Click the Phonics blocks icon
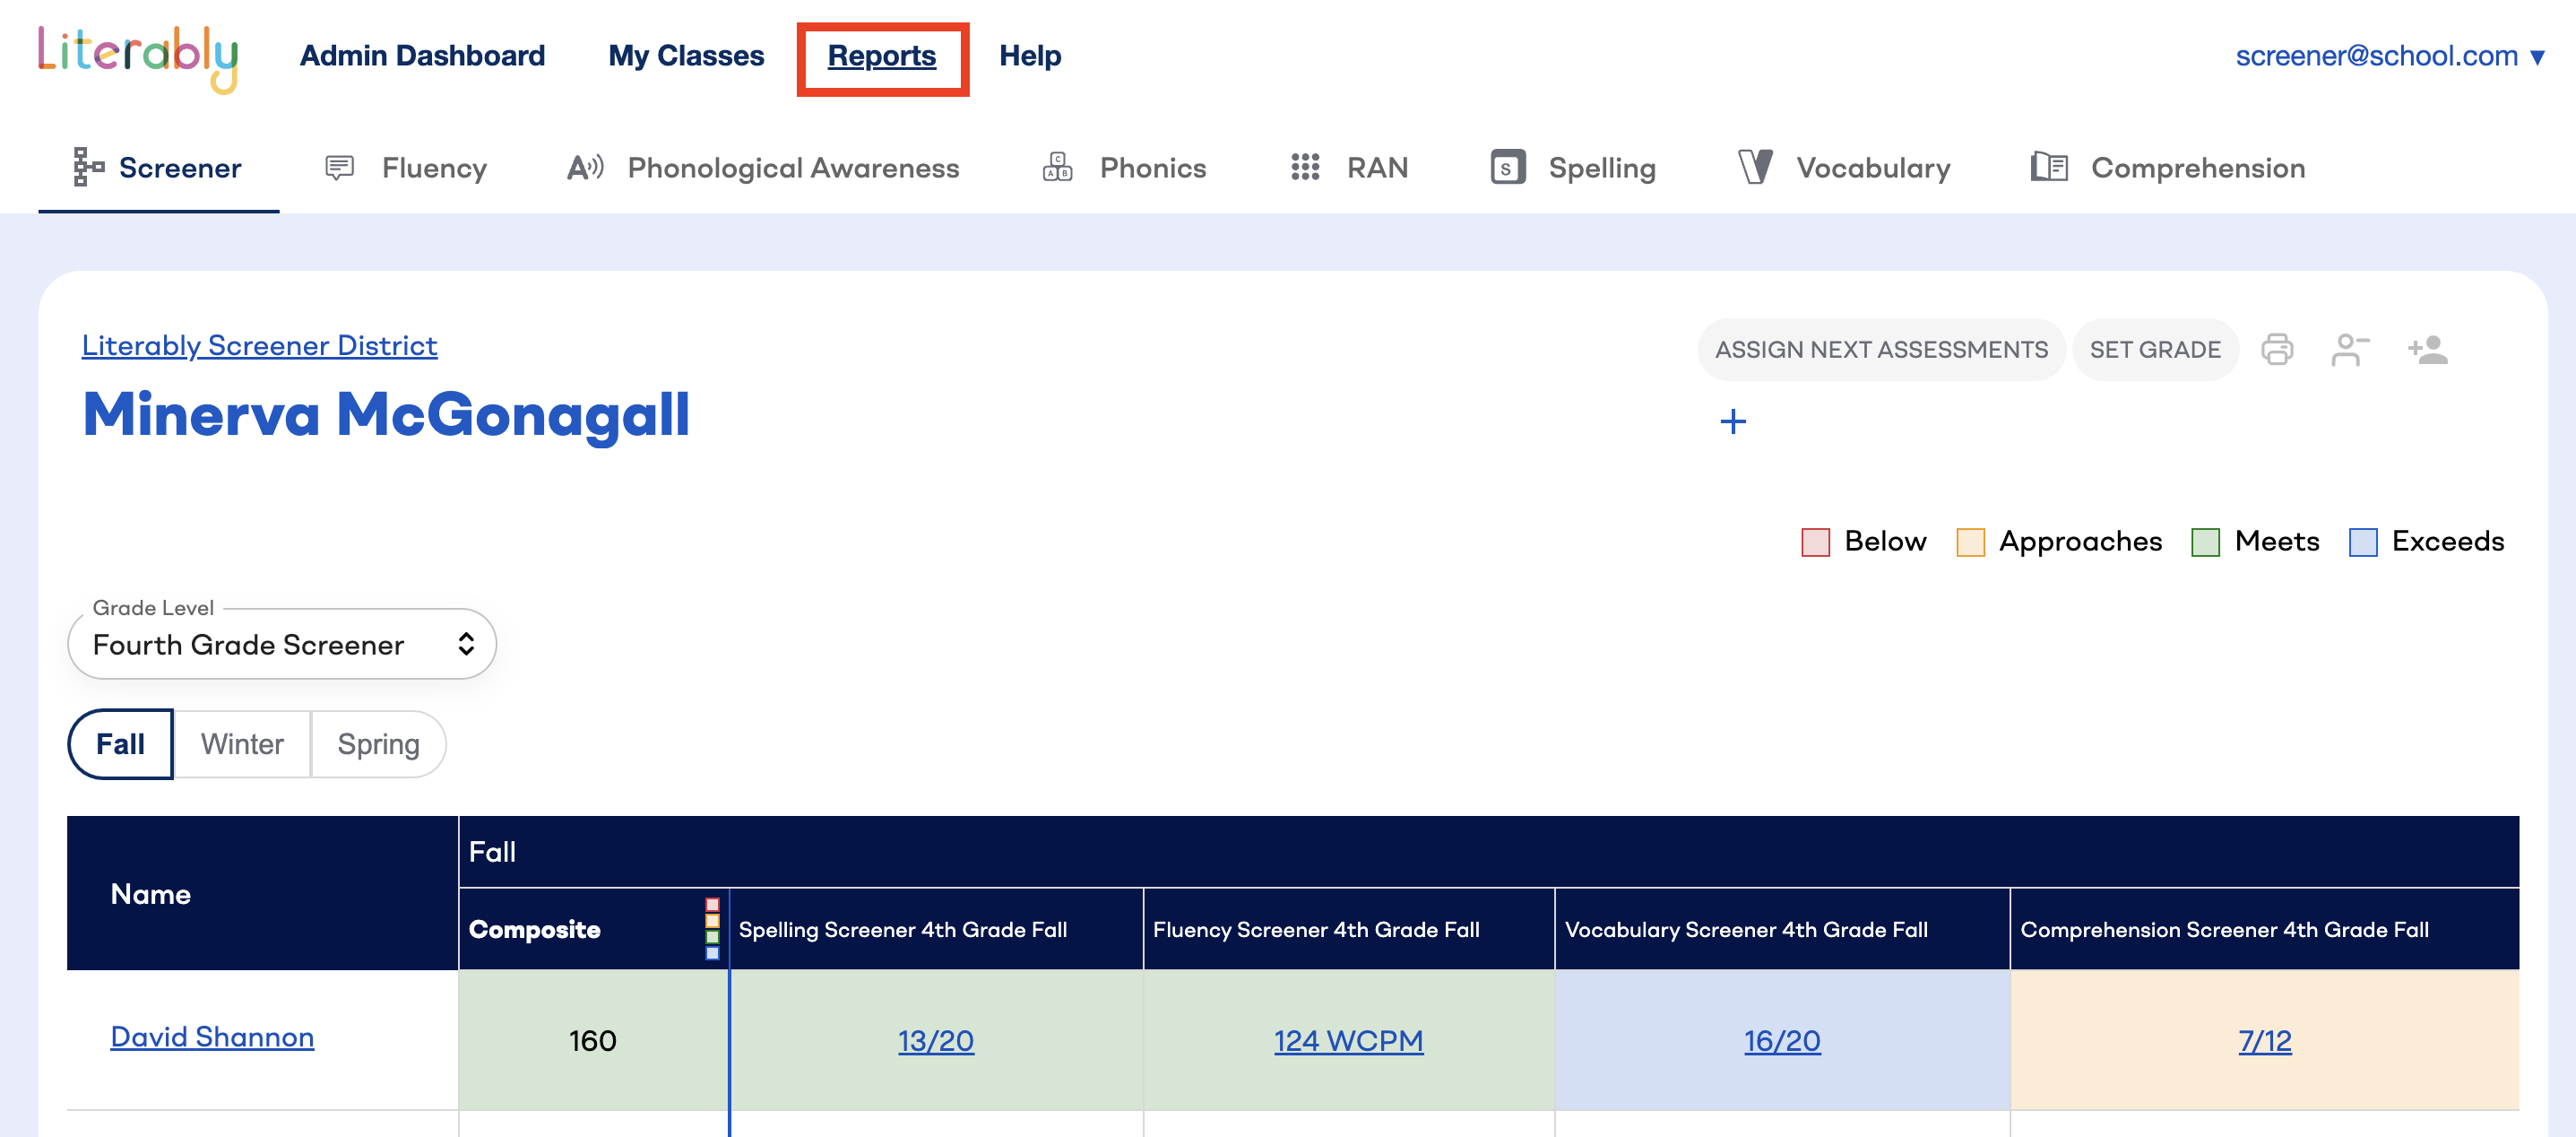Viewport: 2576px width, 1137px height. [x=1058, y=166]
